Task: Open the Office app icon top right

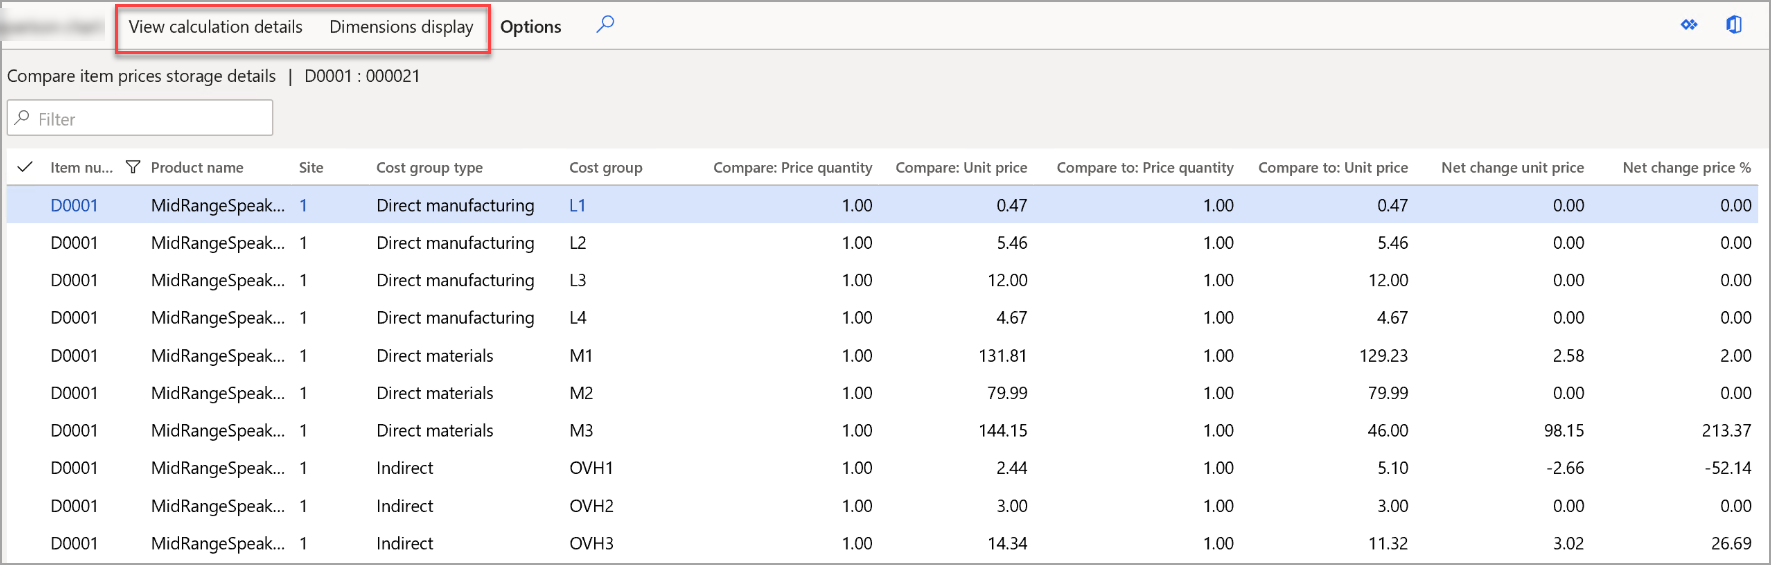Action: [x=1734, y=25]
